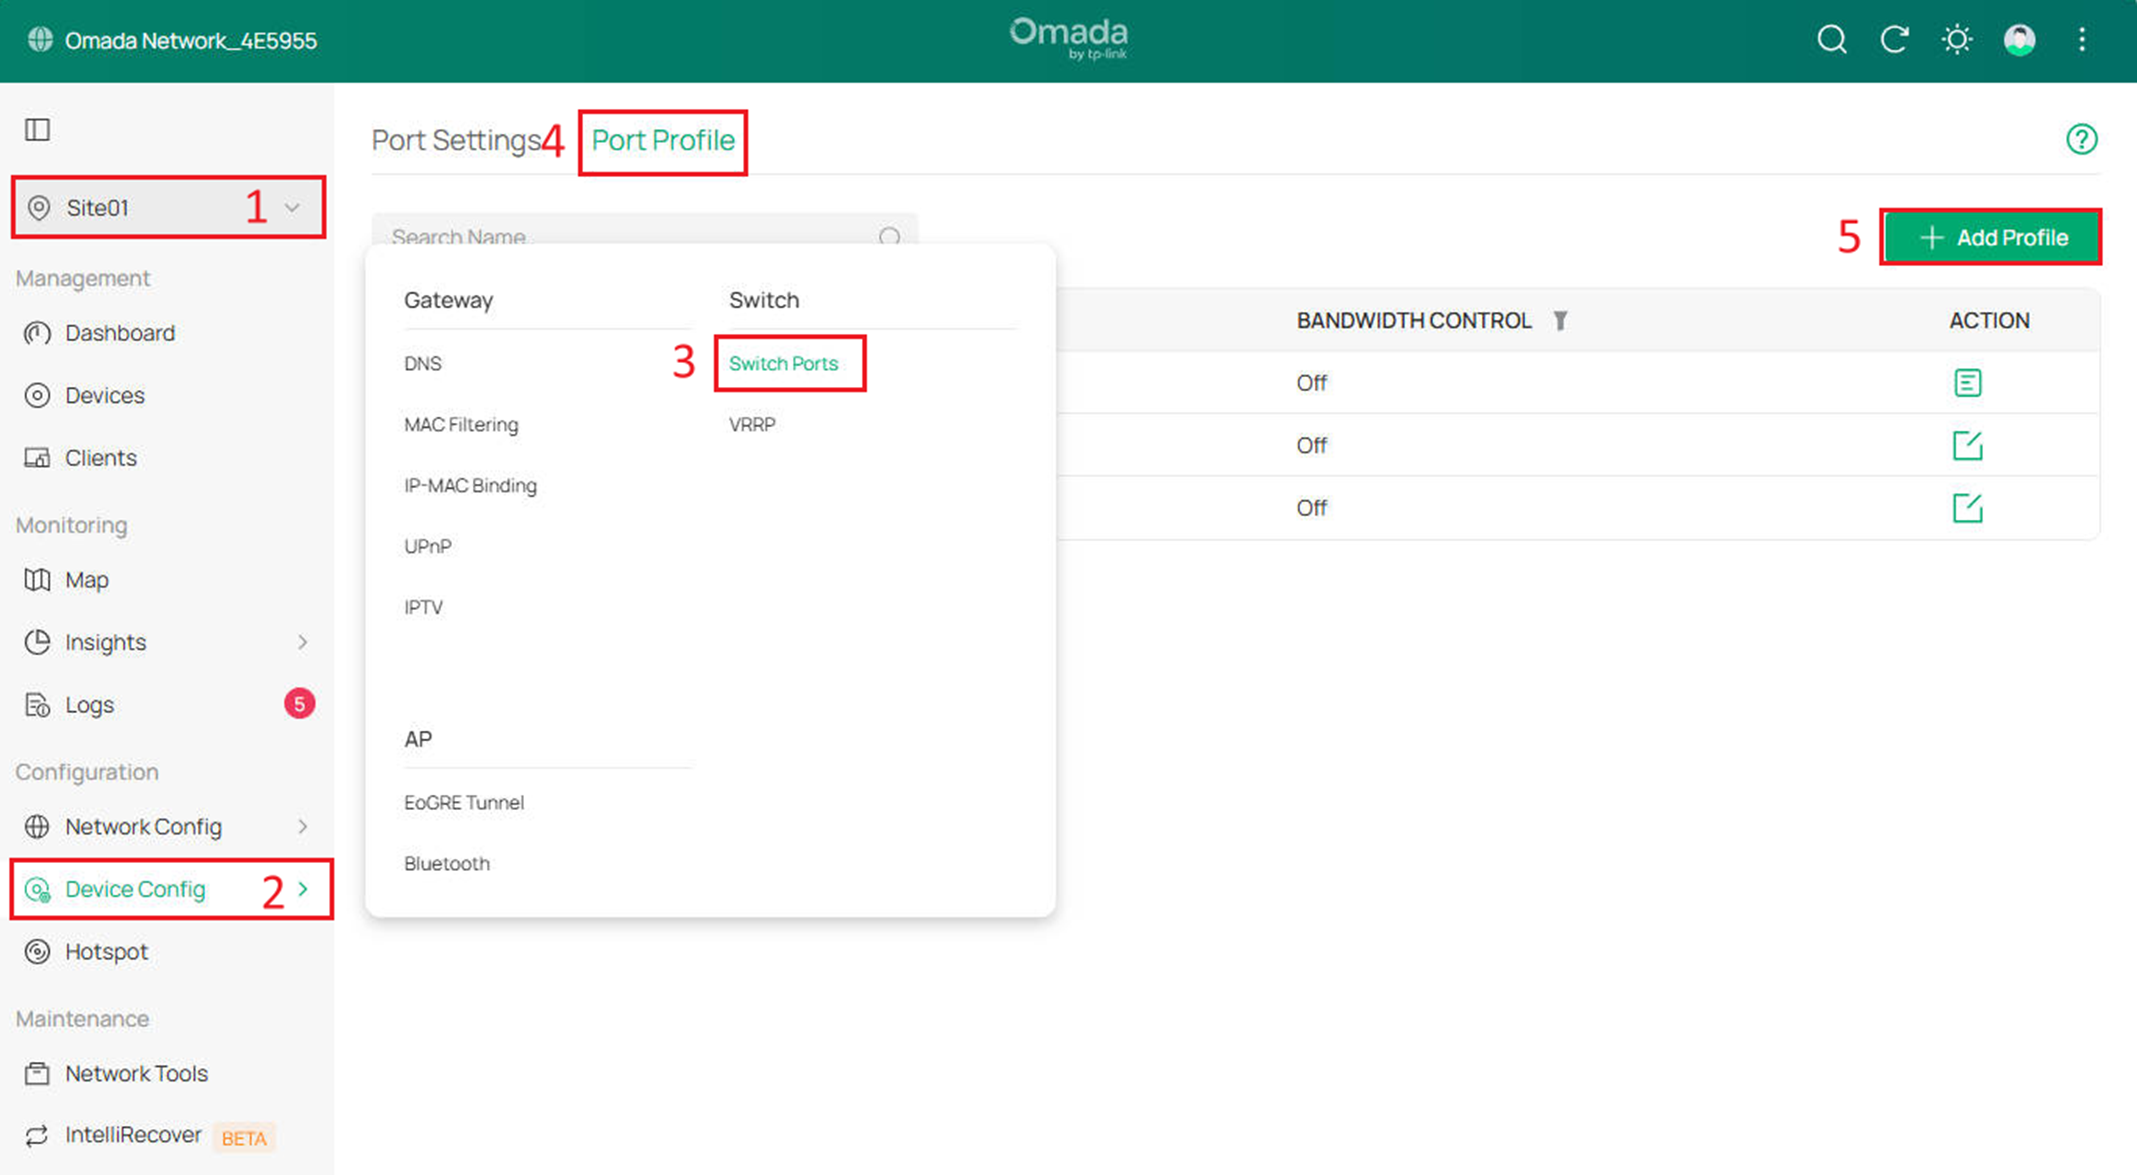Edit the third profile row
Viewport: 2137px width, 1175px height.
point(1967,508)
